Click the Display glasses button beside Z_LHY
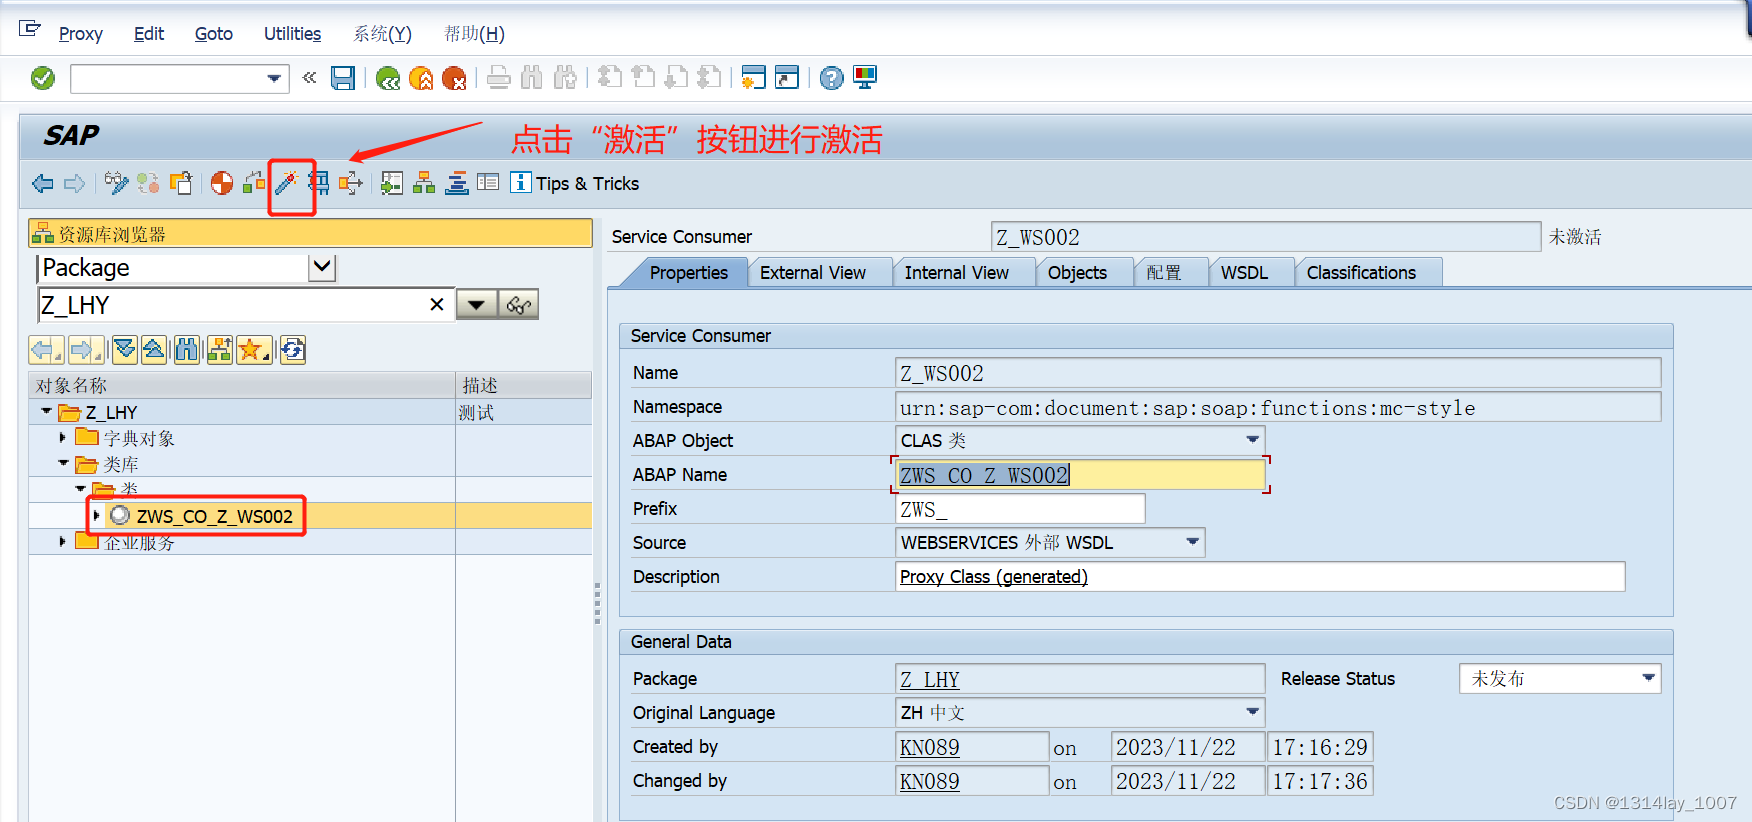 518,305
